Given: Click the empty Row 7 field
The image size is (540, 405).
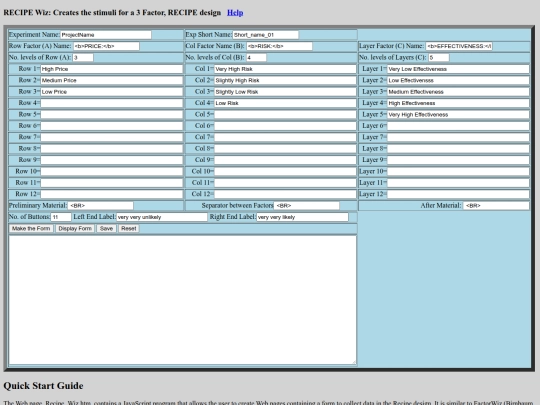Looking at the screenshot, I should point(112,137).
